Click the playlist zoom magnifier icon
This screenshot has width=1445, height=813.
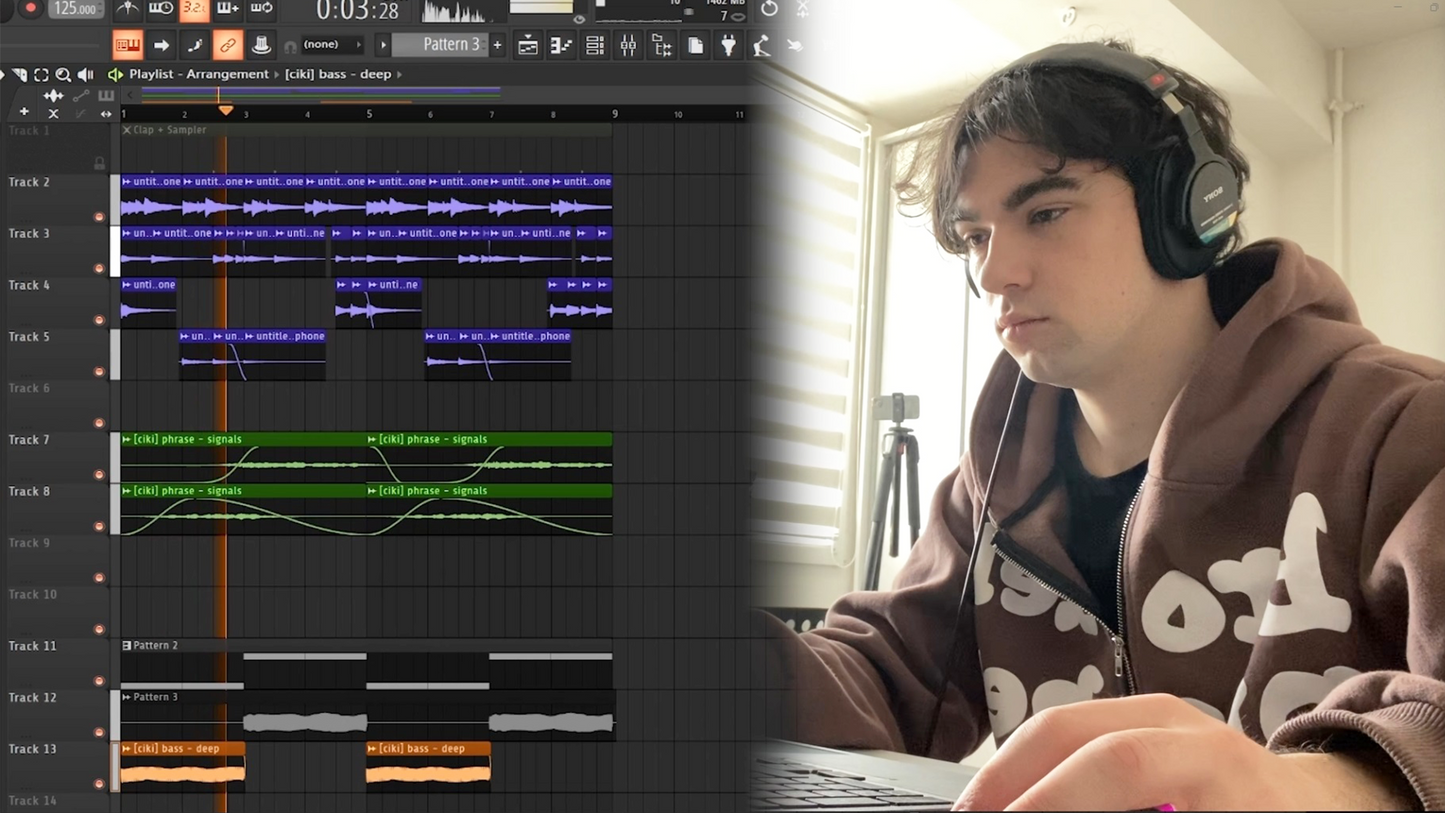coord(63,74)
